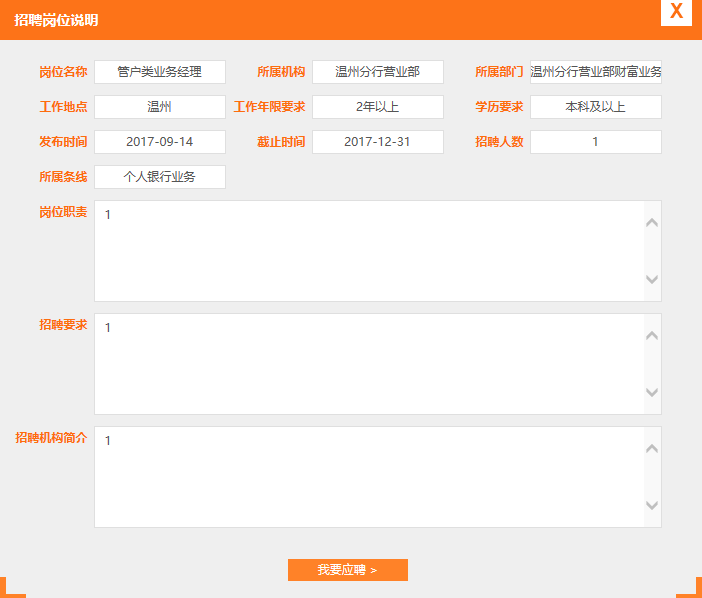Click inside the 岗位职责 text area
Viewport: 702px width, 598px height.
click(370, 251)
